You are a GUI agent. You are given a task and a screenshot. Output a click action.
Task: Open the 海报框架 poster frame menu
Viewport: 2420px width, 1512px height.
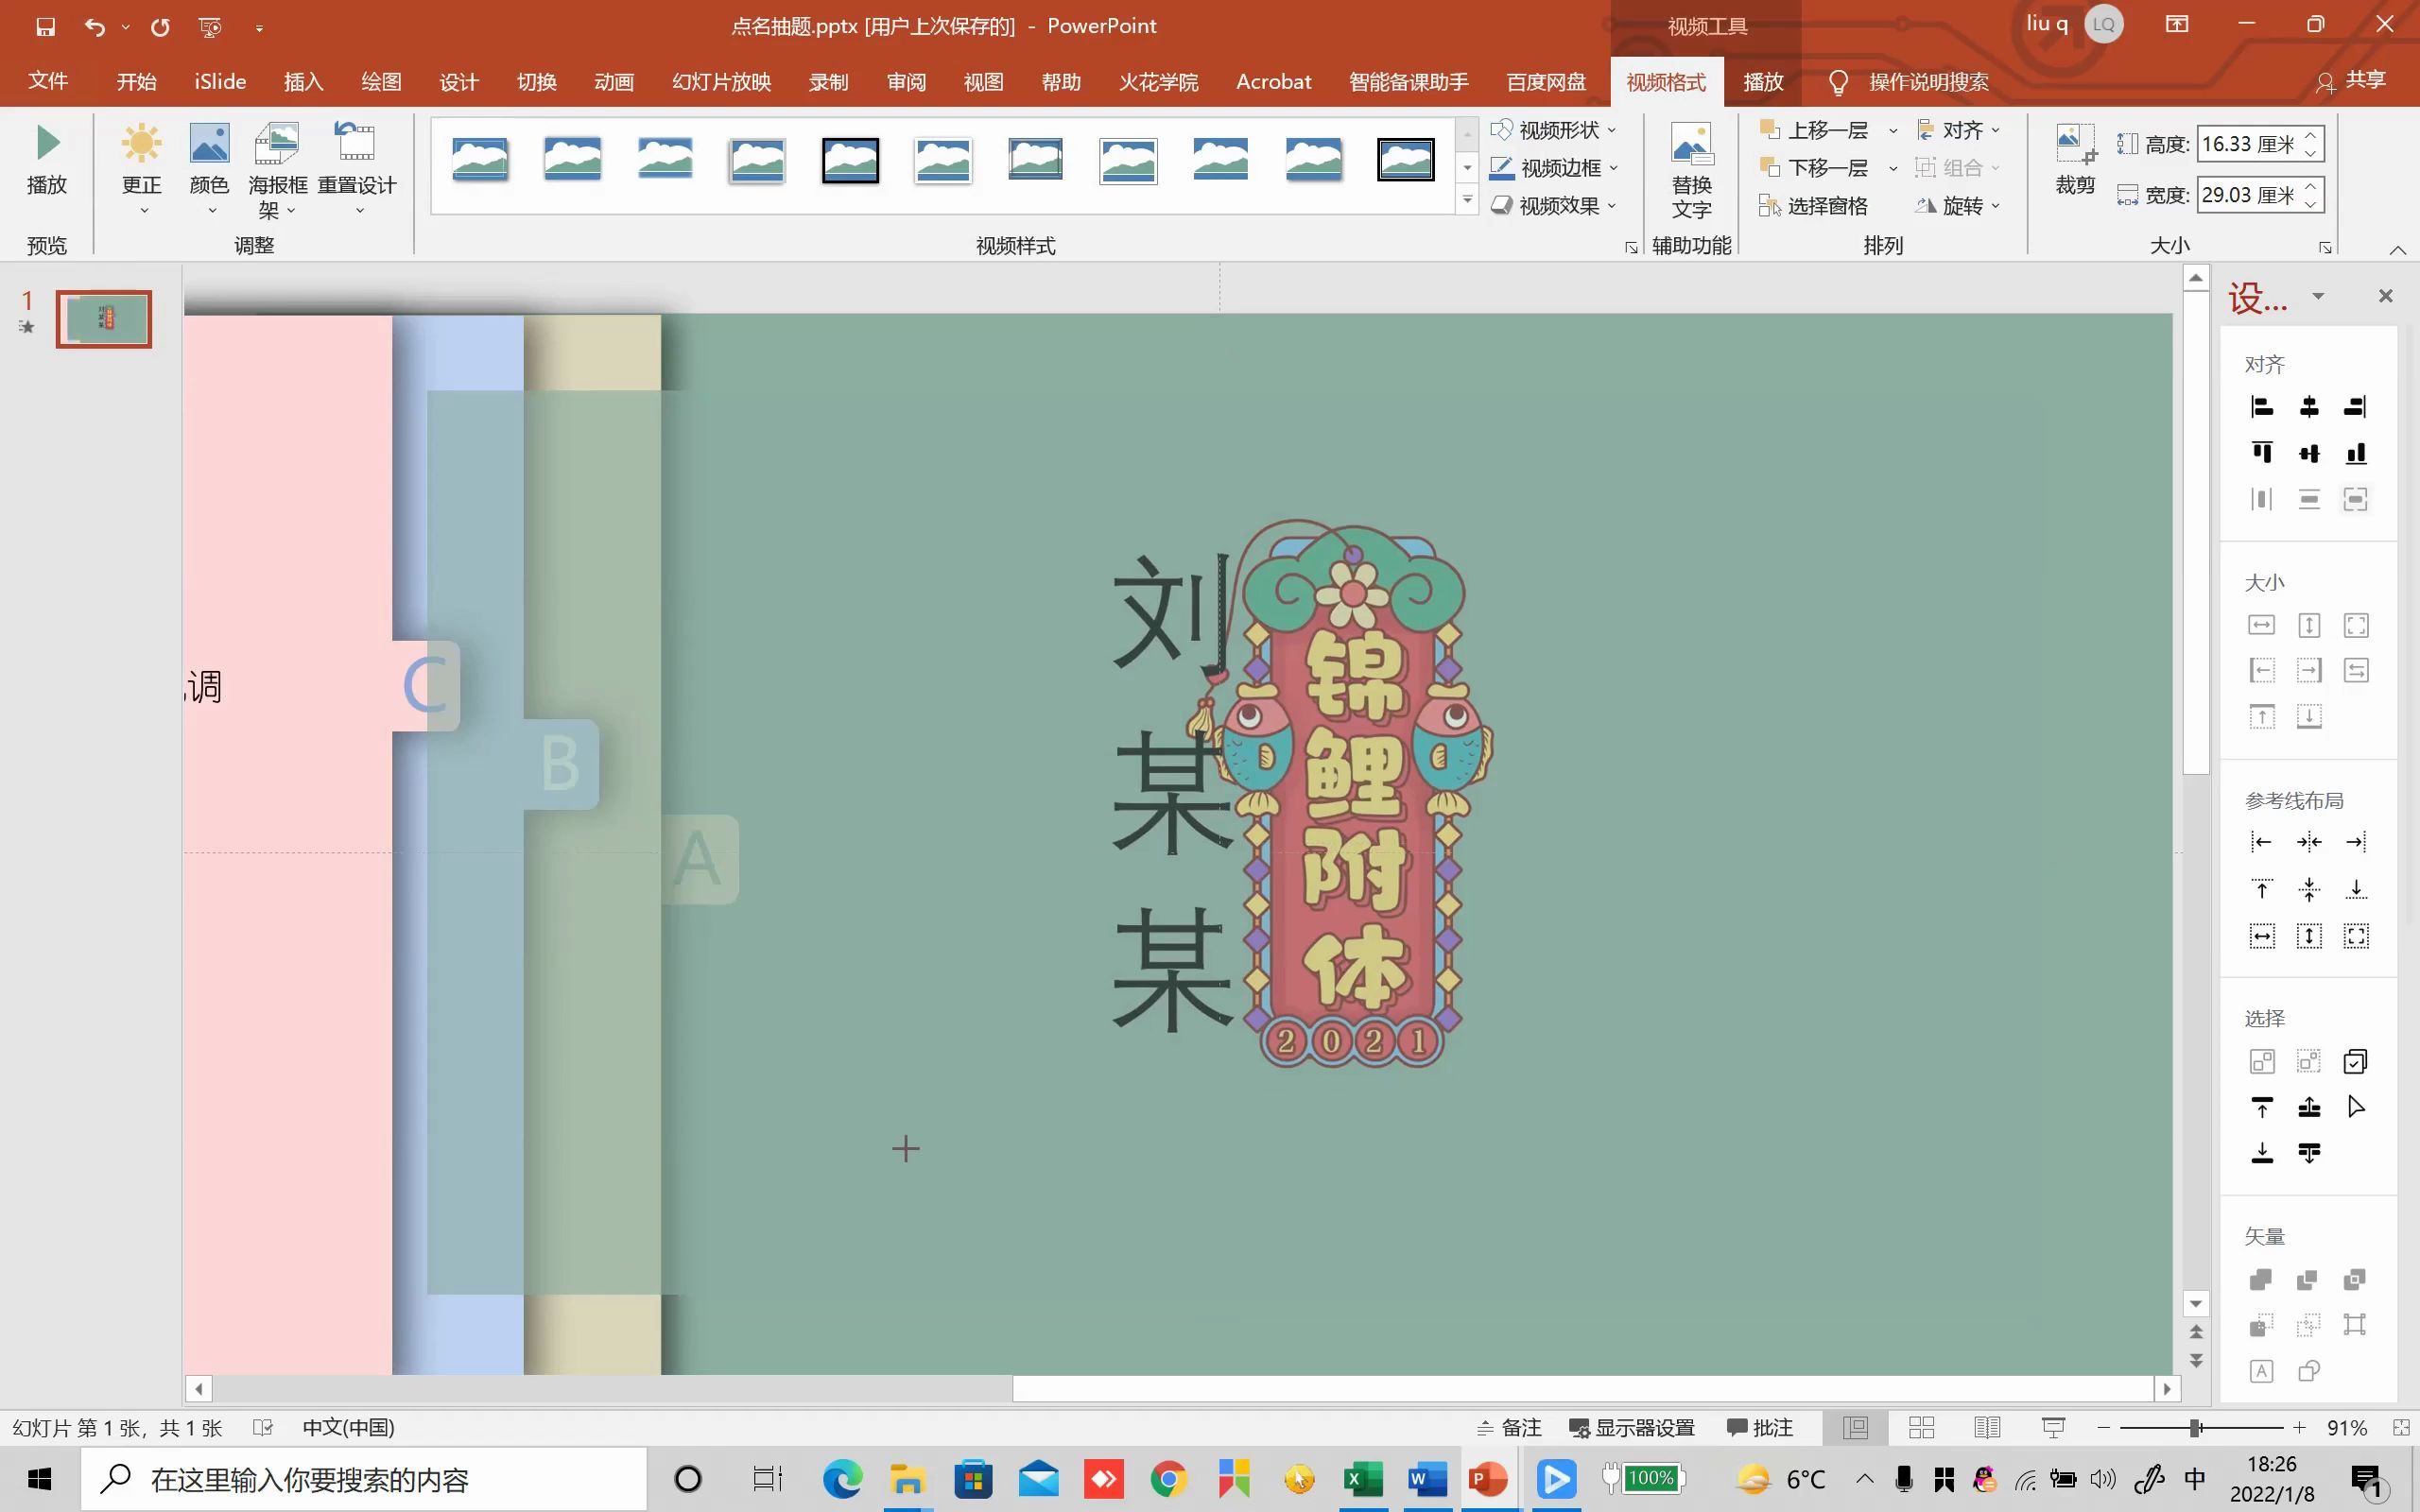(277, 168)
